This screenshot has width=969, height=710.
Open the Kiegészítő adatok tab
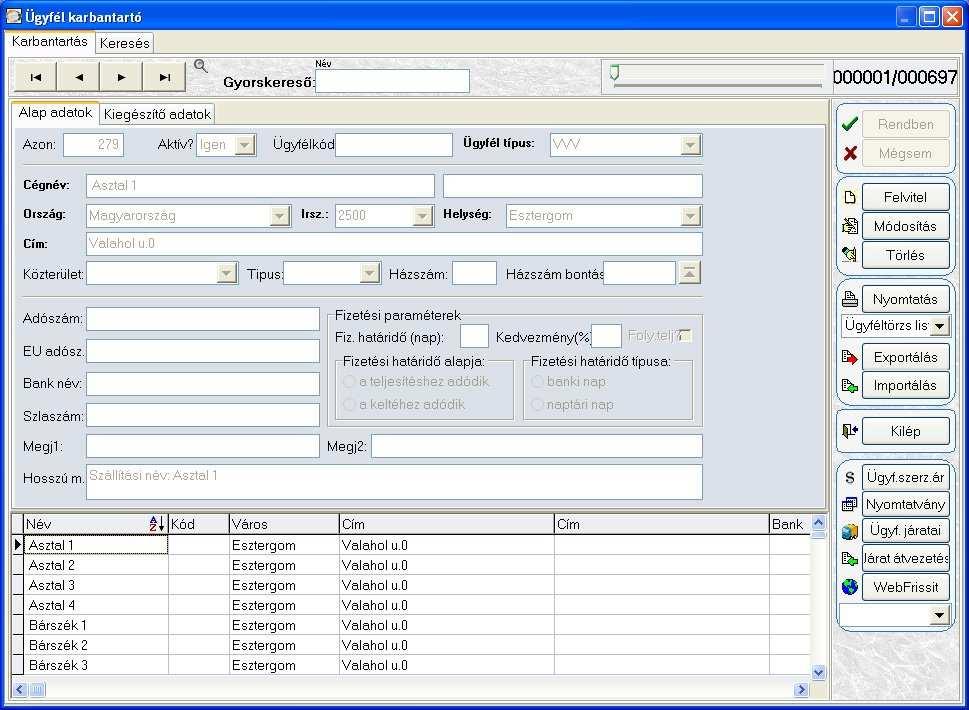pyautogui.click(x=157, y=114)
